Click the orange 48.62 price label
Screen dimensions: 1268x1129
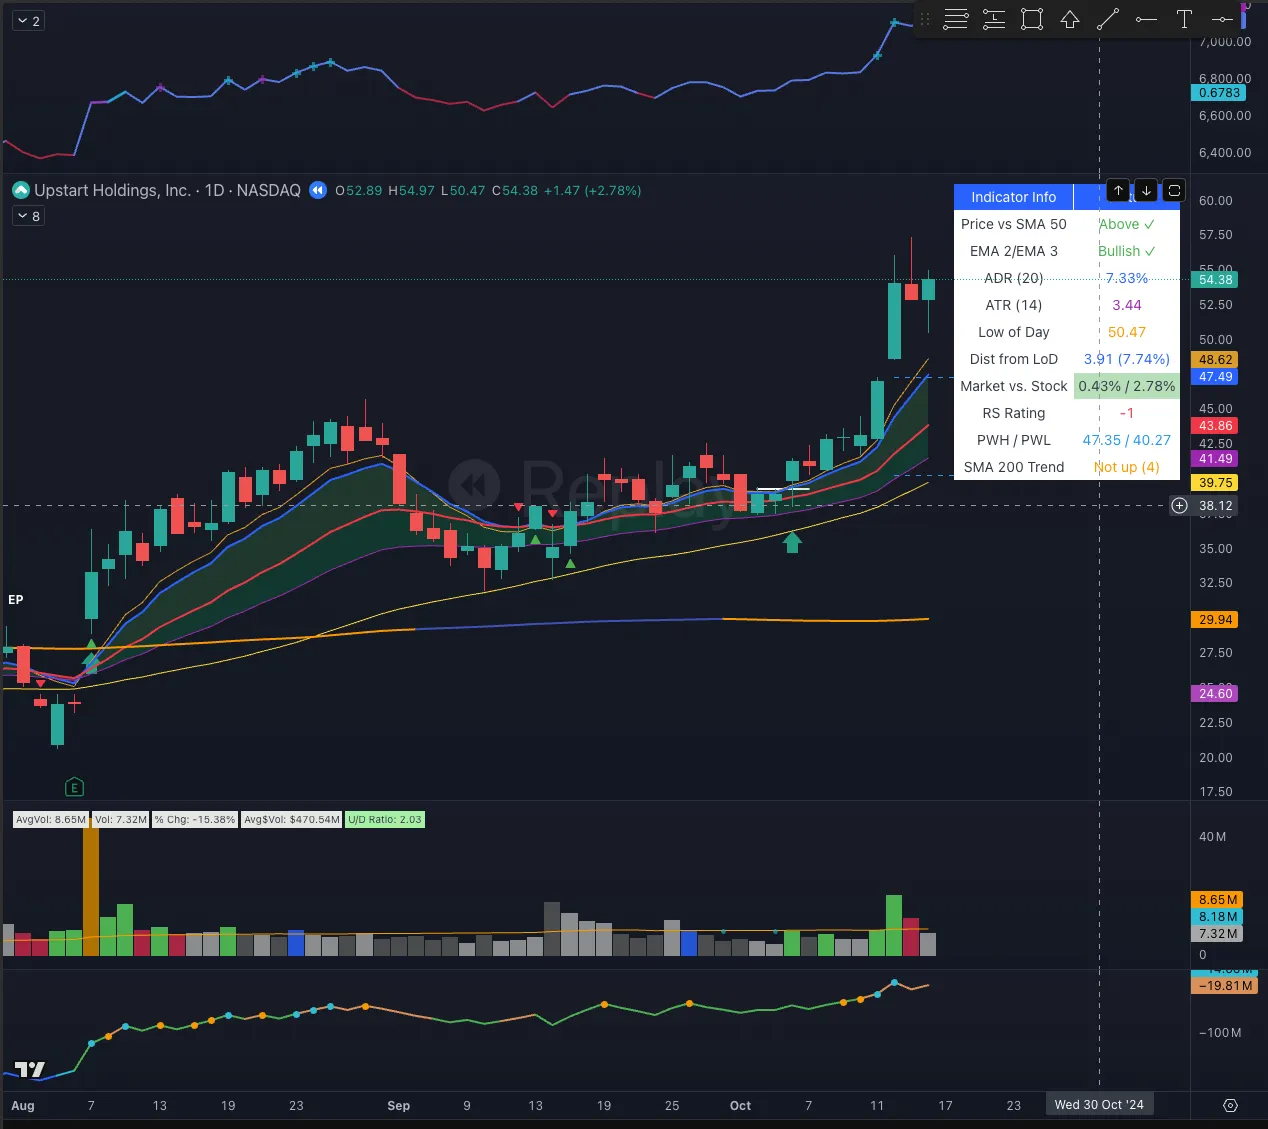click(1216, 360)
